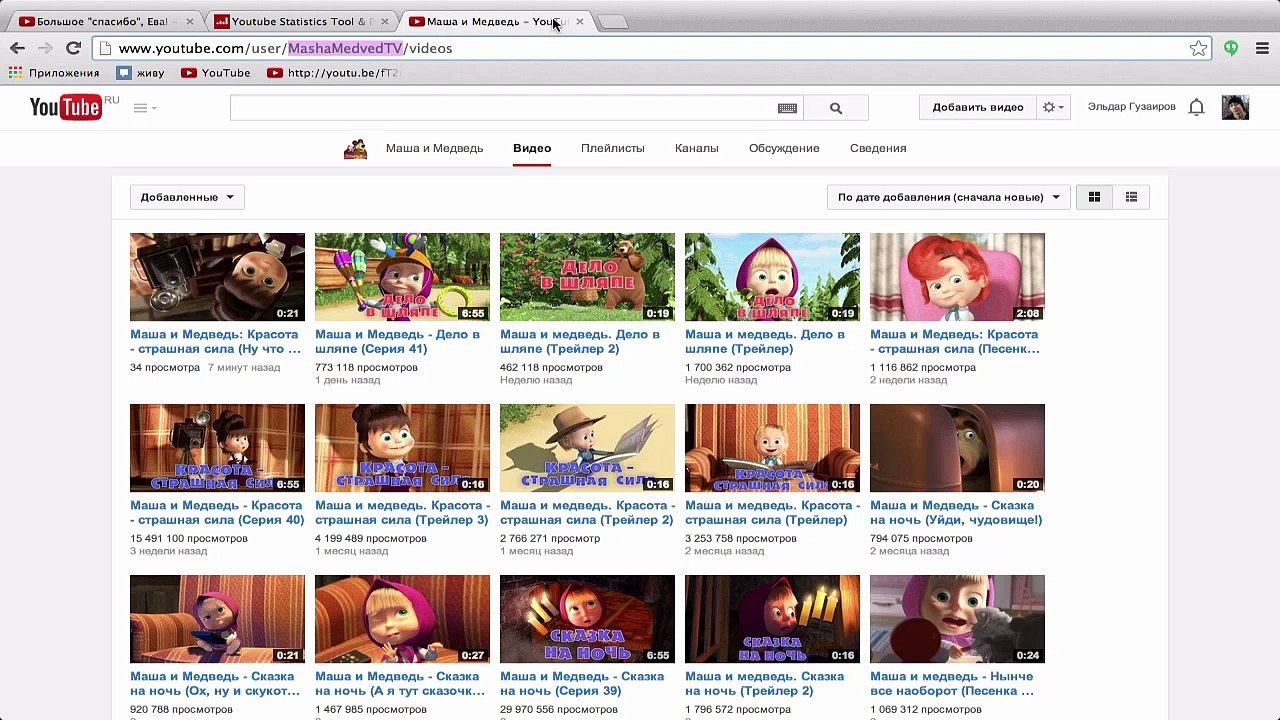Screen dimensions: 1280x720
Task: Click the "34 просмотра" view count
Action: pos(165,368)
